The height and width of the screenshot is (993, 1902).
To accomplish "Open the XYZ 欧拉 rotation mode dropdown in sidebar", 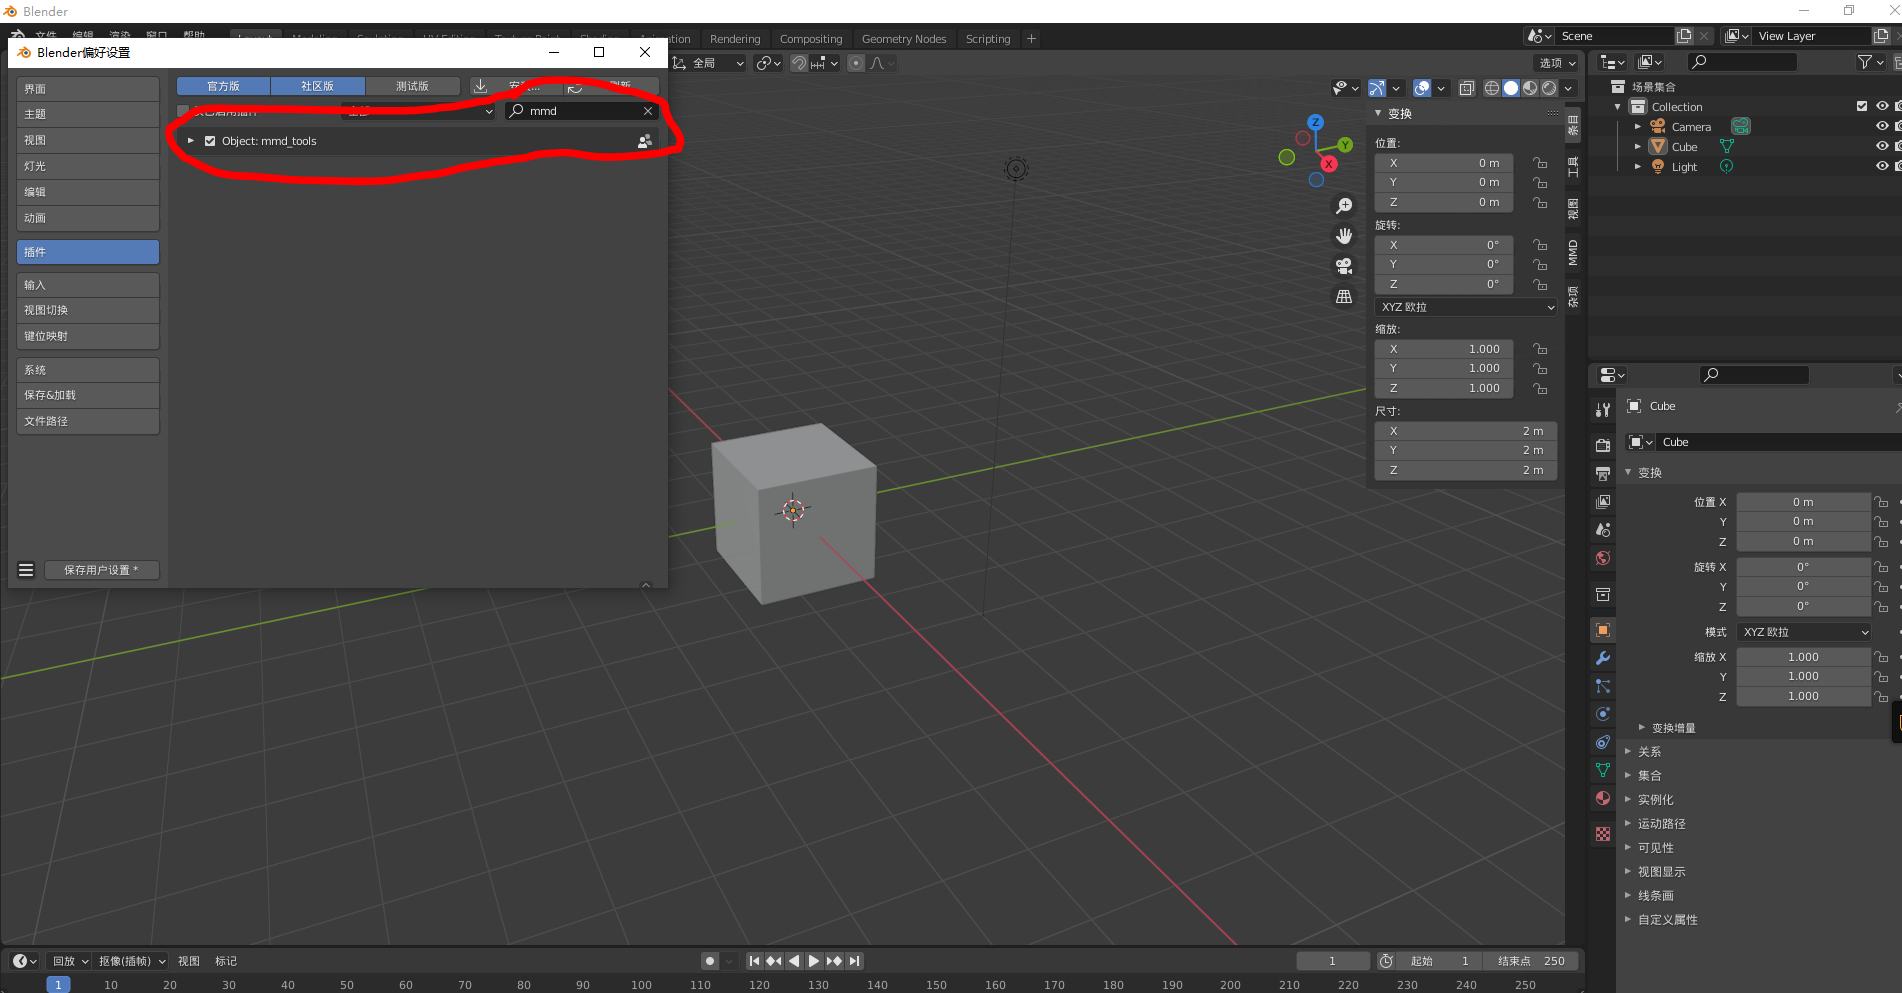I will click(1466, 307).
